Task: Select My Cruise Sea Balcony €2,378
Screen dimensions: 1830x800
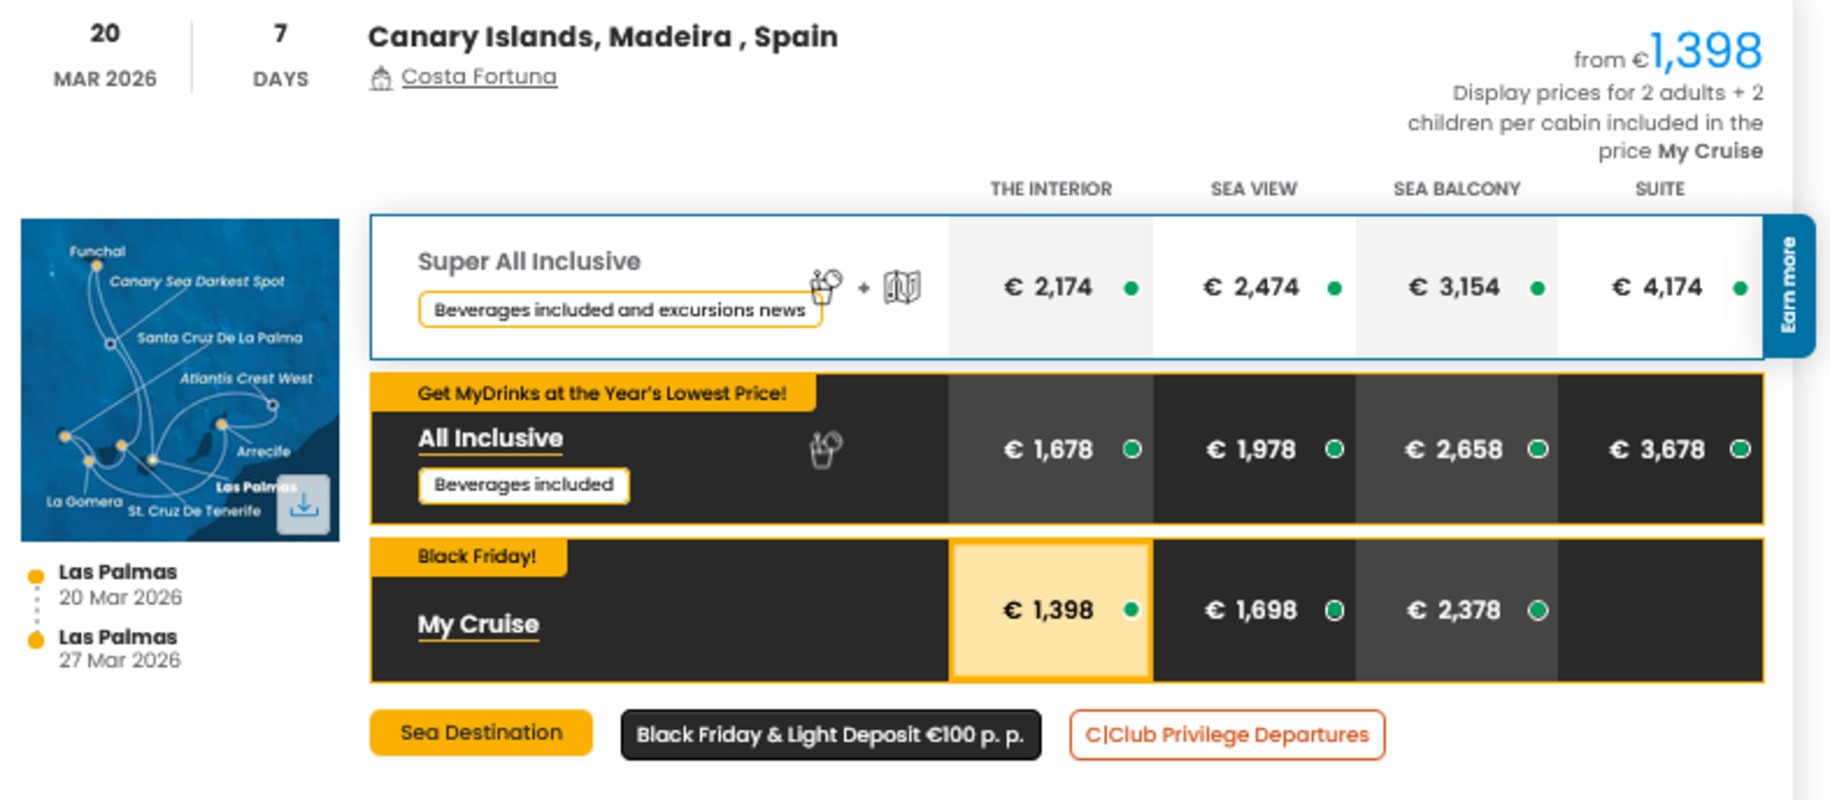Action: click(1456, 610)
